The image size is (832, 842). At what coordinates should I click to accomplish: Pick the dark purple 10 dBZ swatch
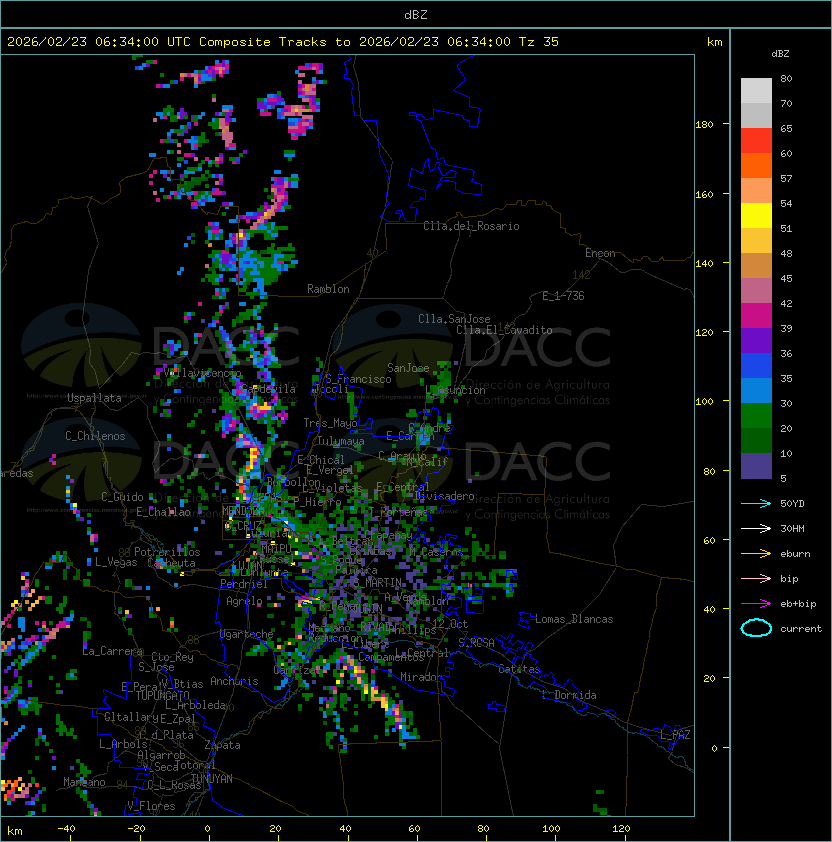click(756, 465)
